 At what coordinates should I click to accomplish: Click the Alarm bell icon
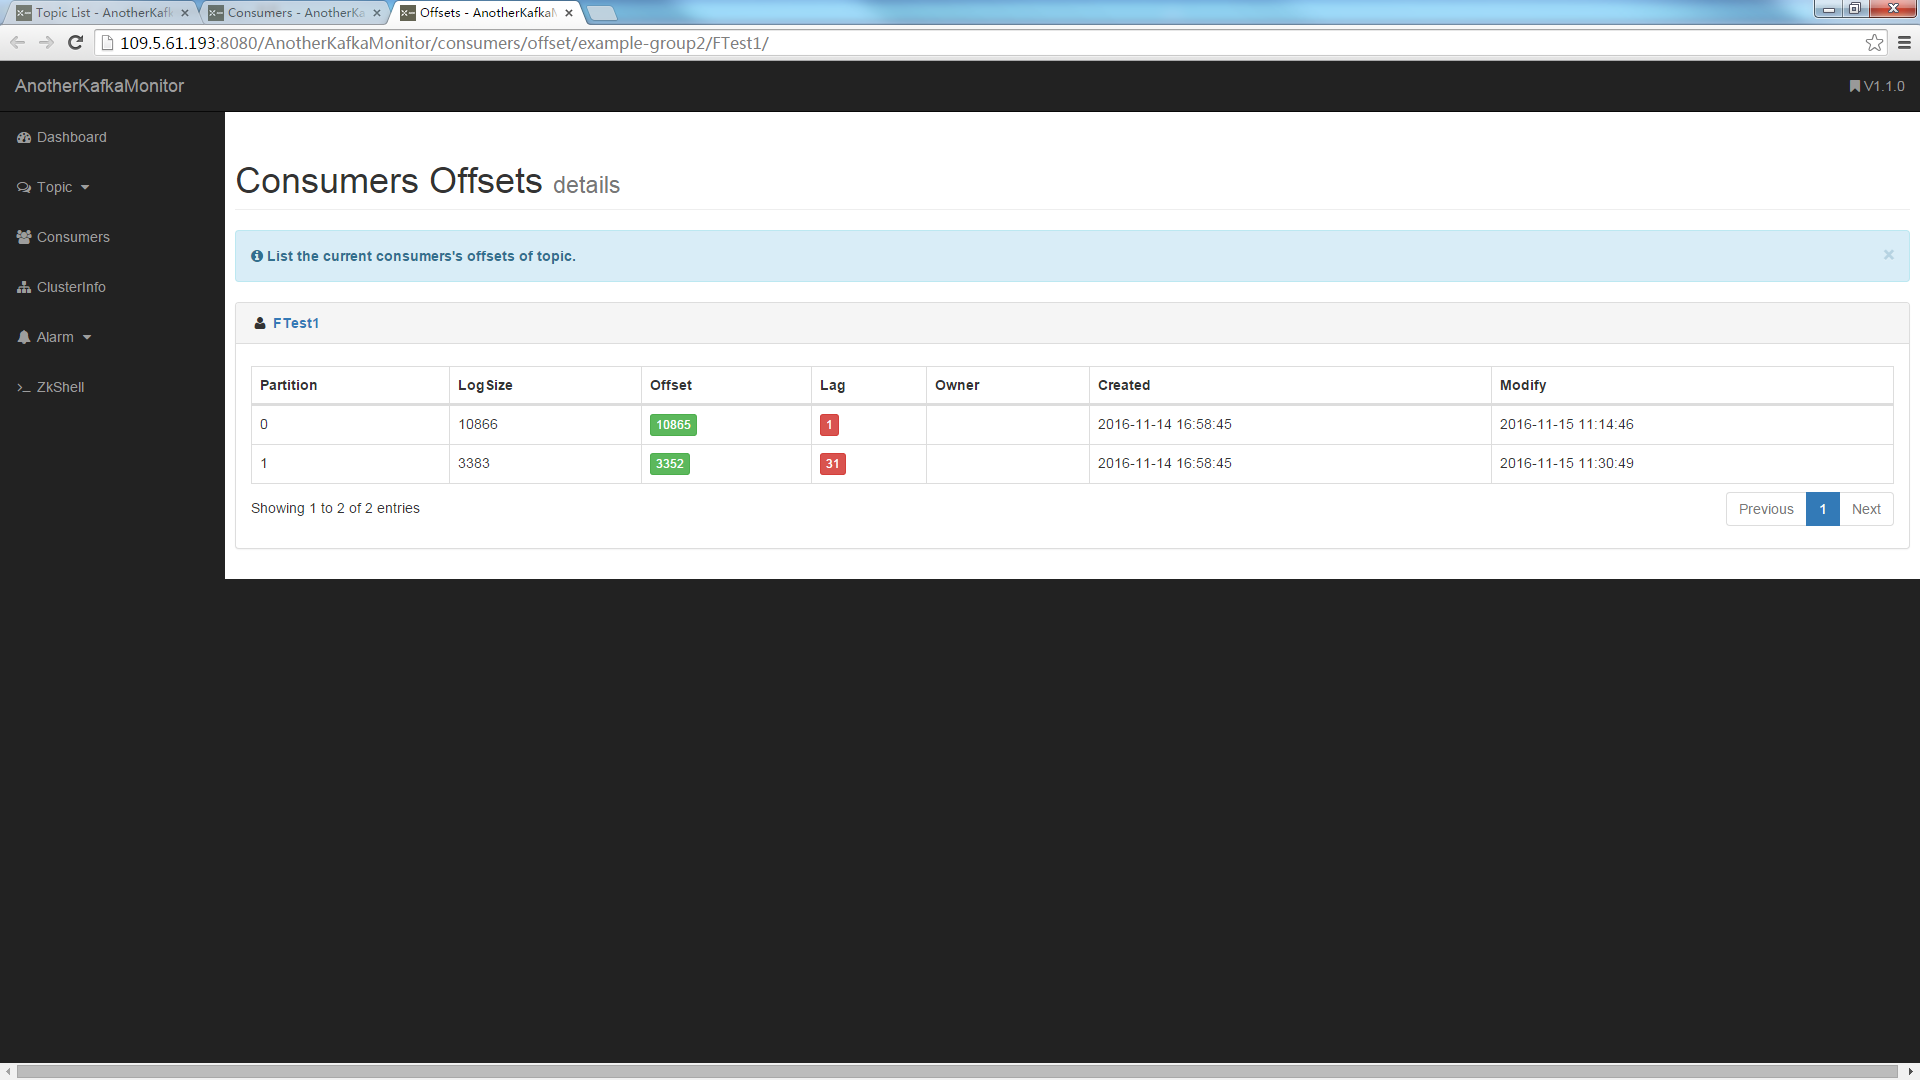23,337
